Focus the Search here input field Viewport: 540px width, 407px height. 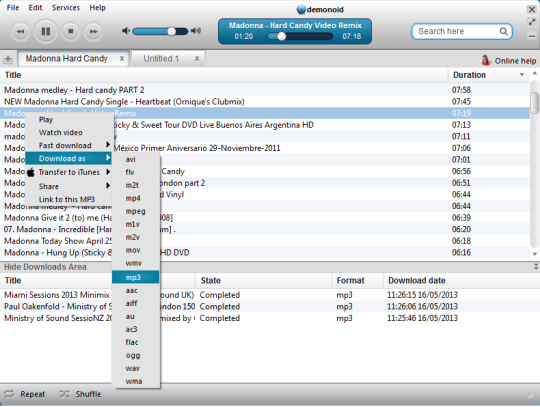462,32
